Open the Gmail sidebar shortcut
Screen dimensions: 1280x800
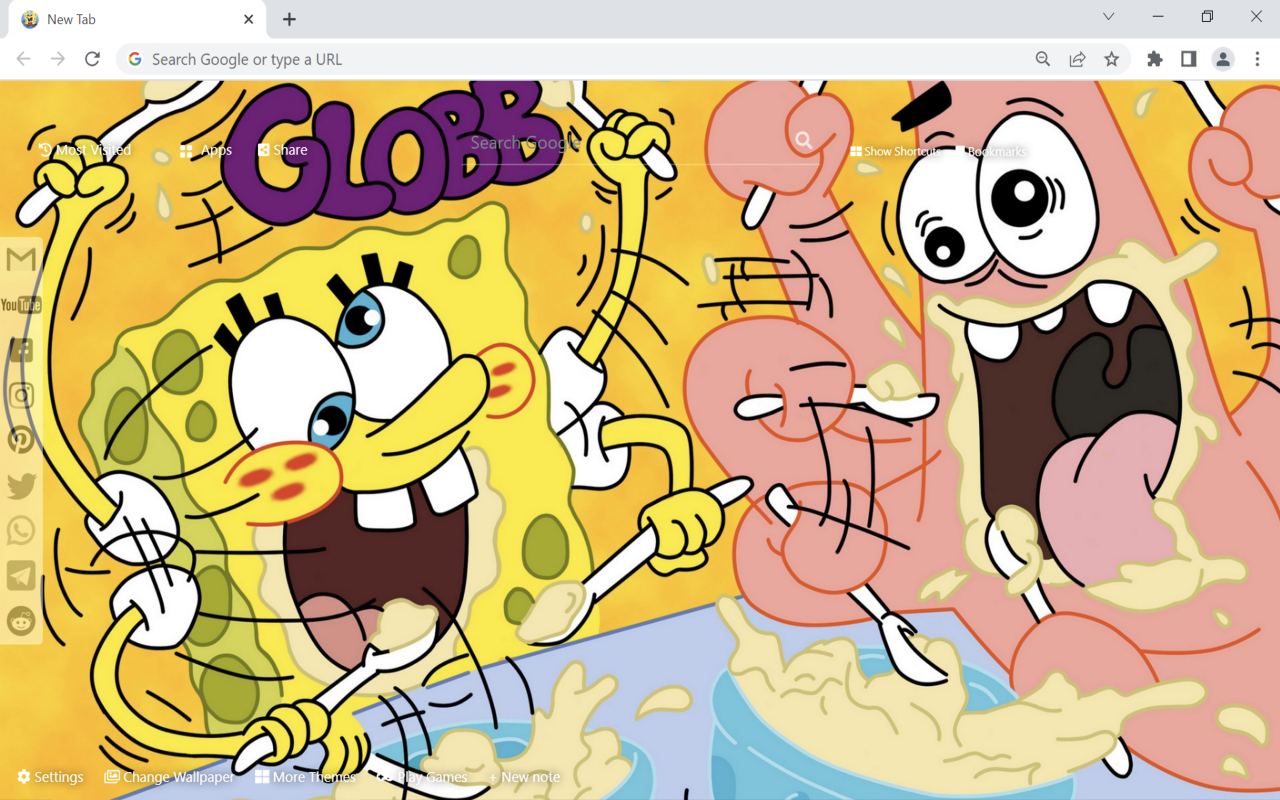point(21,260)
